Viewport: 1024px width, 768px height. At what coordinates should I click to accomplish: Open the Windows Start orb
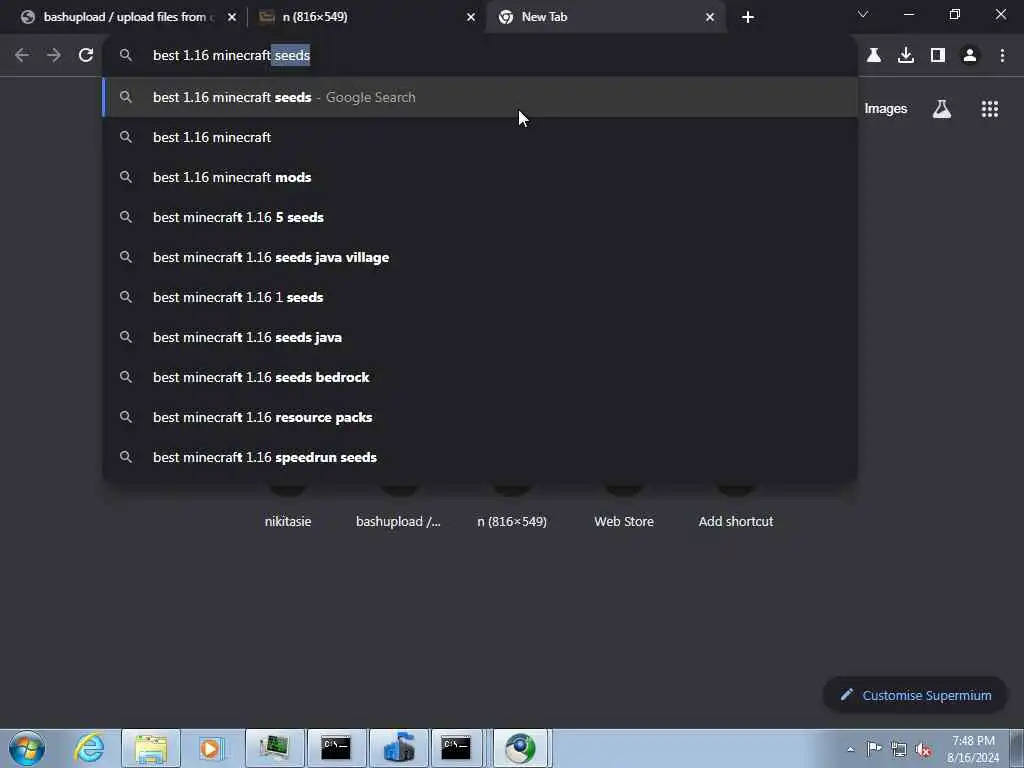pos(27,748)
